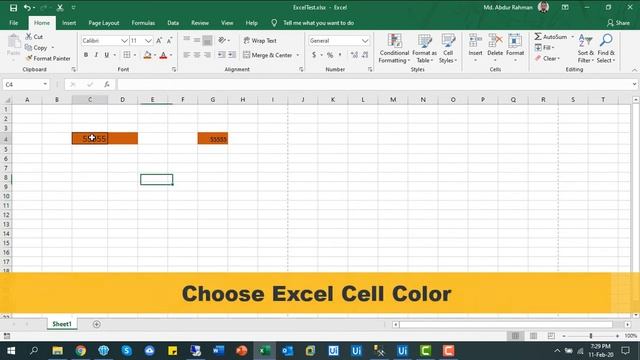Apply accounting dollar format

314,55
